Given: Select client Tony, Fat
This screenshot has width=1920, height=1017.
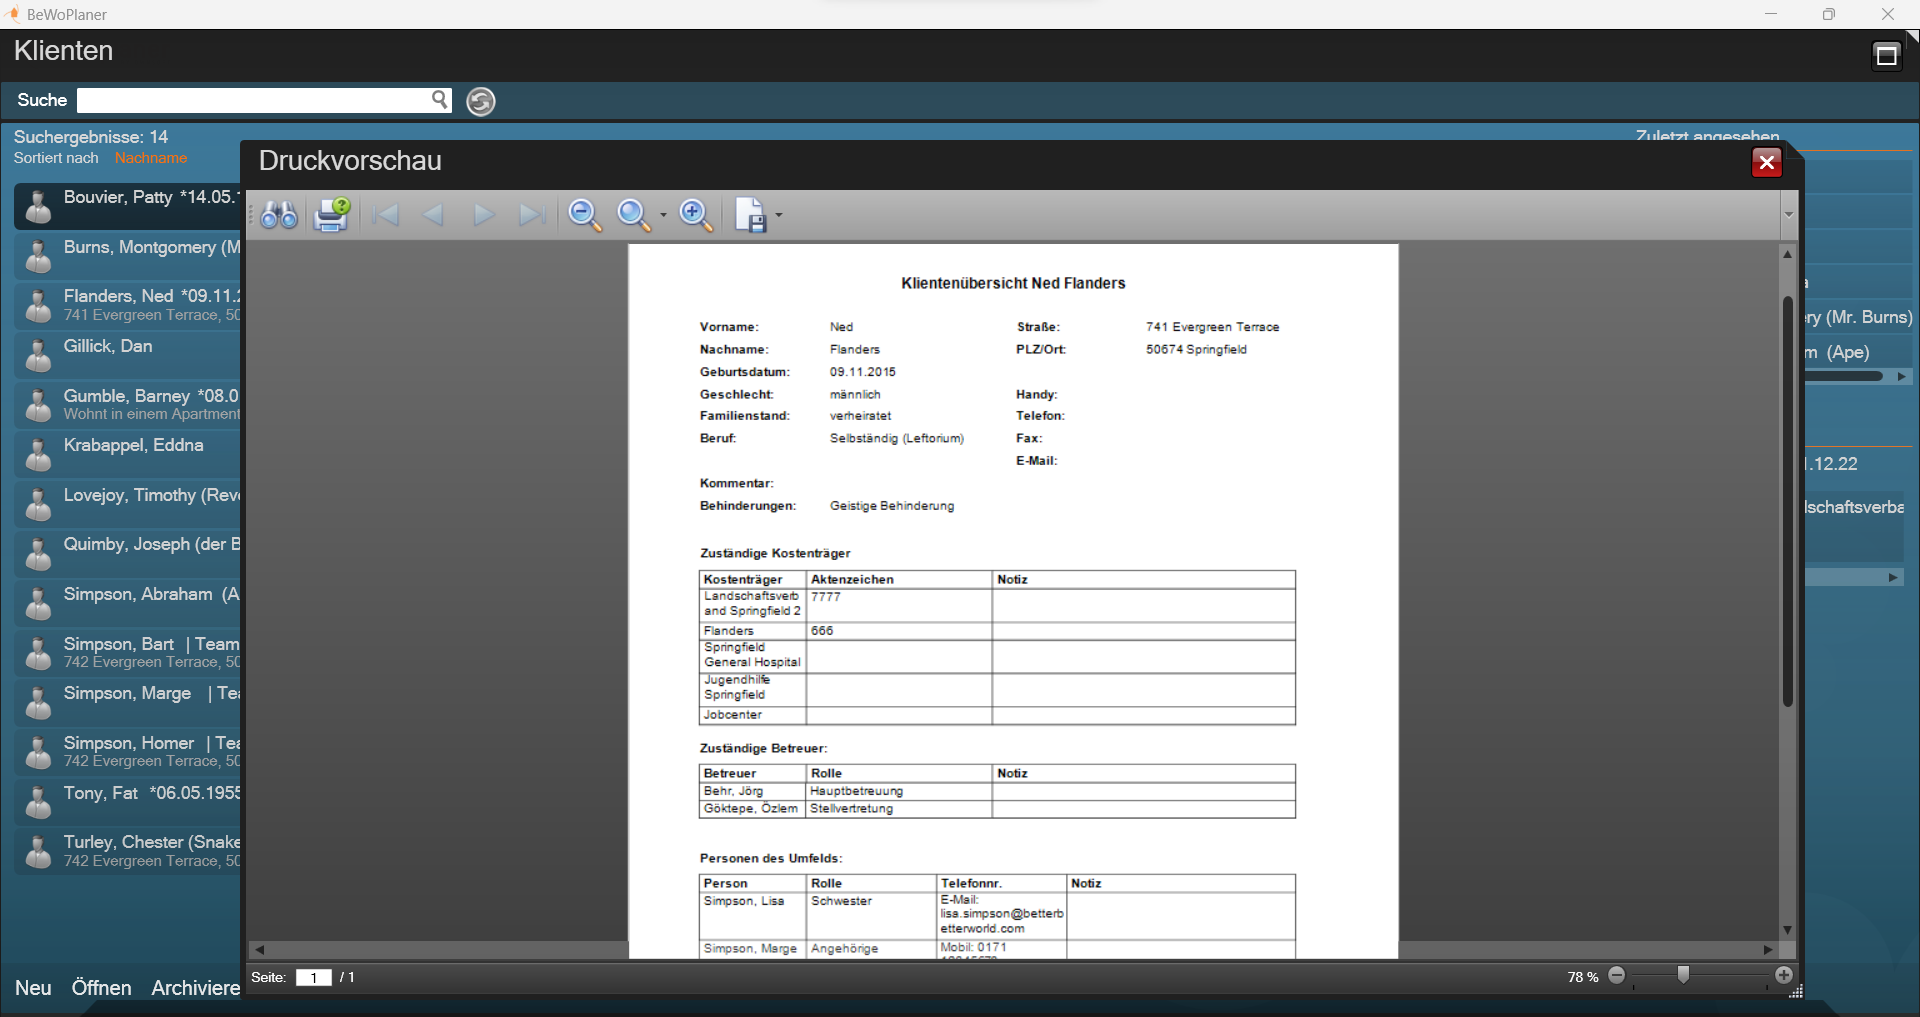Looking at the screenshot, I should pos(127,801).
